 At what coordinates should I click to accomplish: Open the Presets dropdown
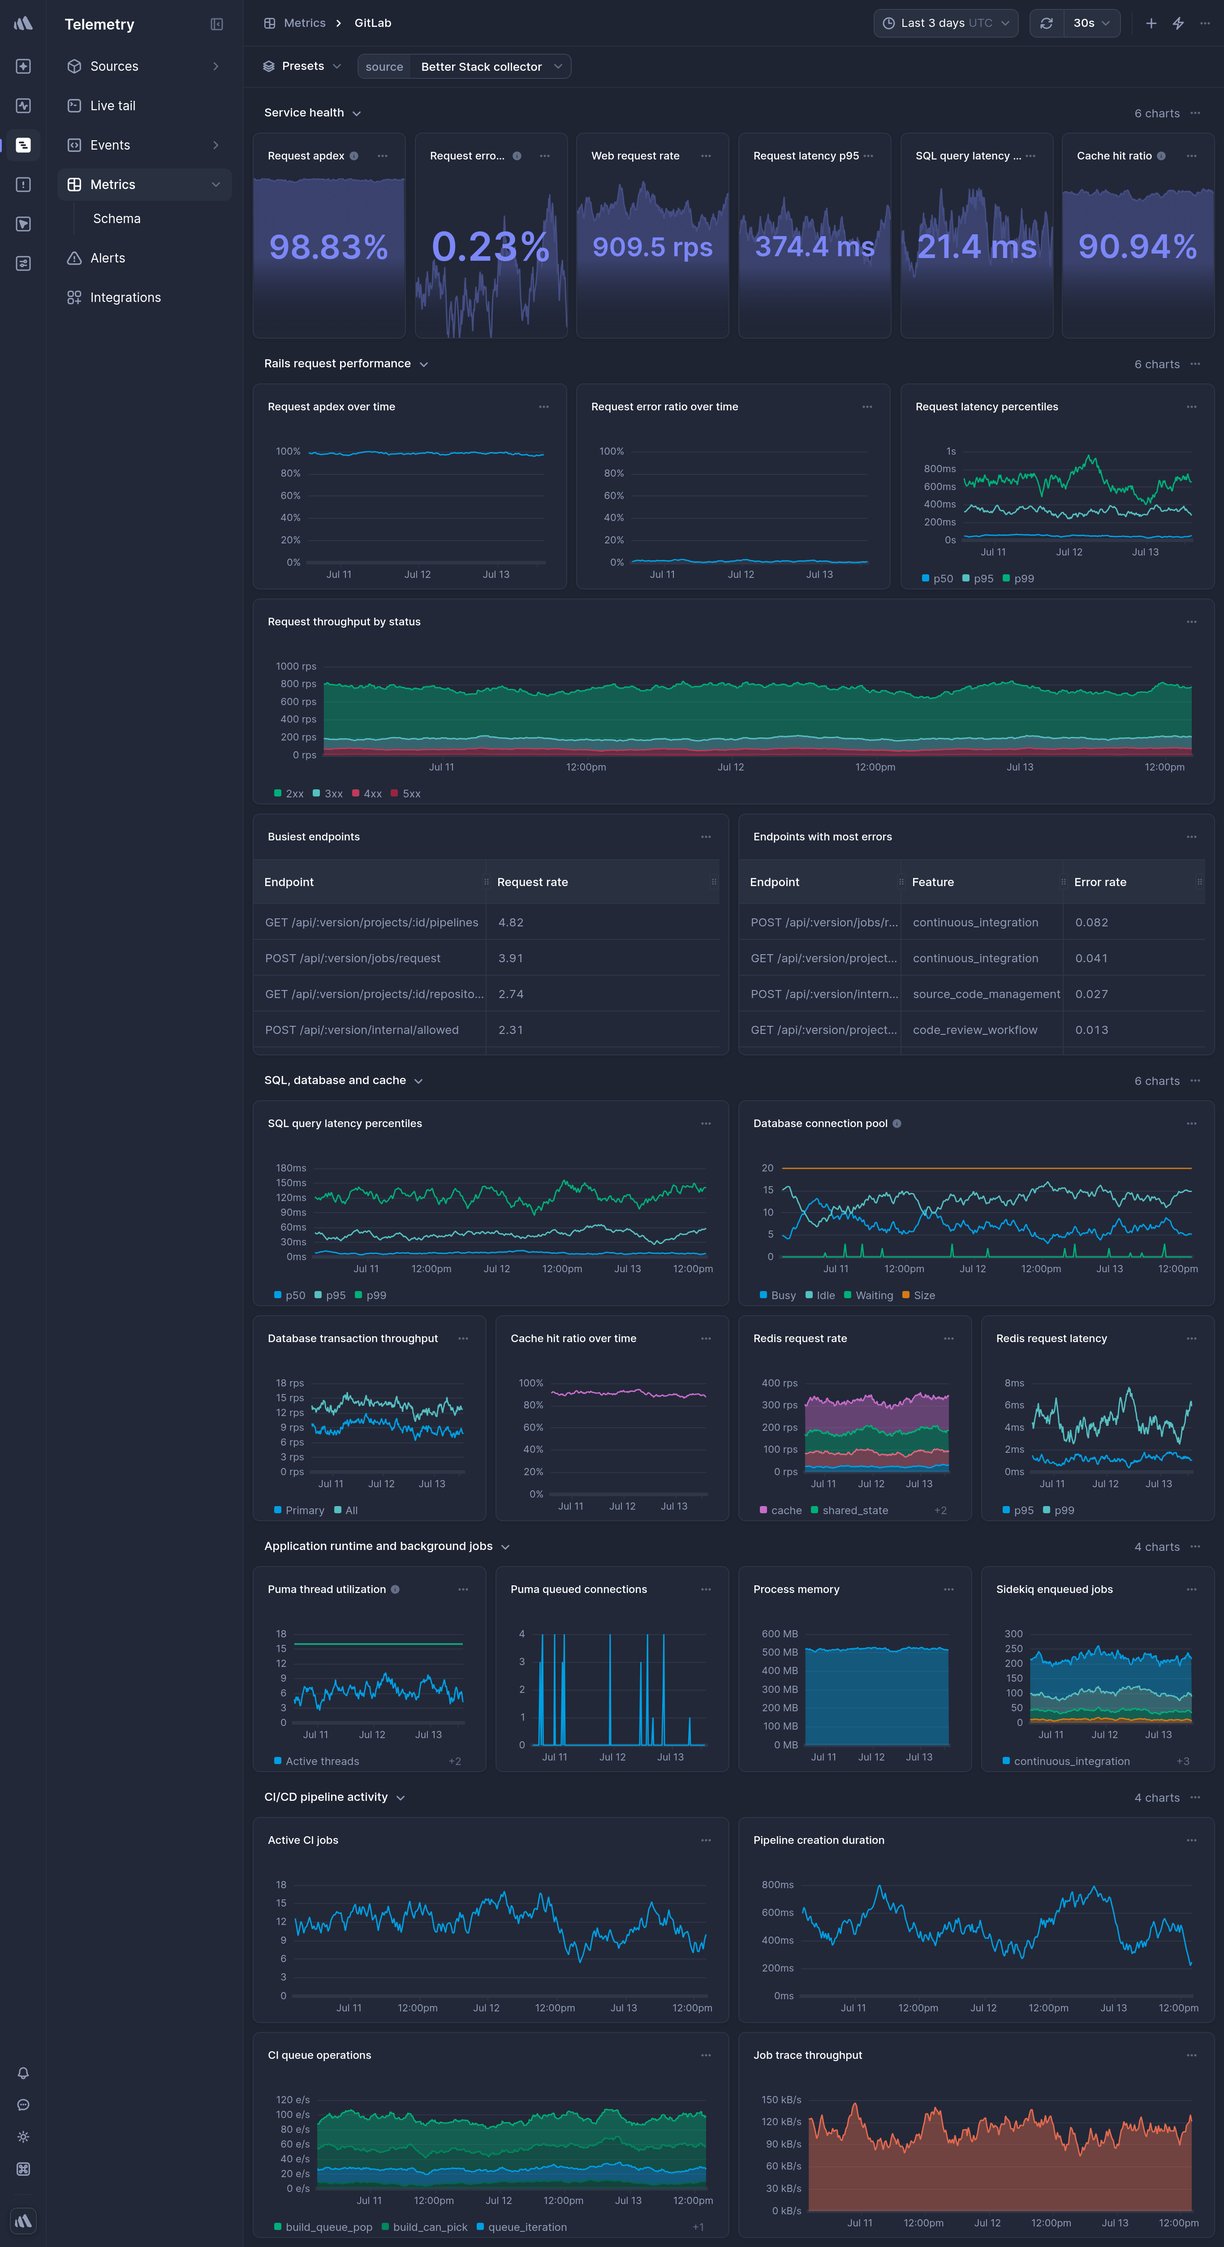[x=302, y=66]
